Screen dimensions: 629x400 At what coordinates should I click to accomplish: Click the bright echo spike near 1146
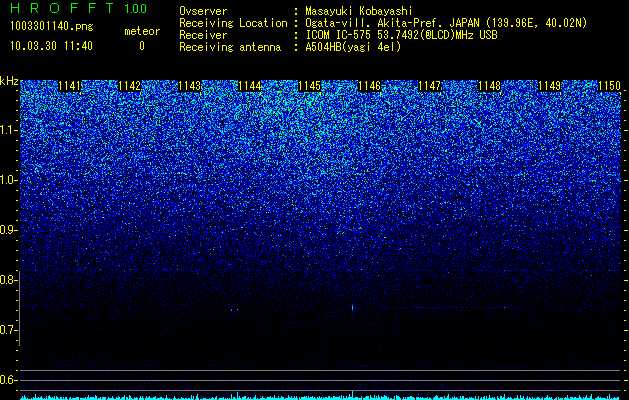tap(353, 308)
